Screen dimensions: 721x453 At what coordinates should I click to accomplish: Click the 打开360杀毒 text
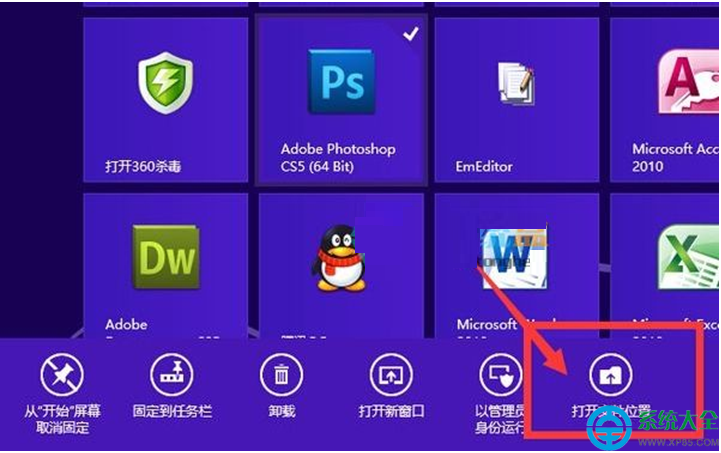(143, 166)
